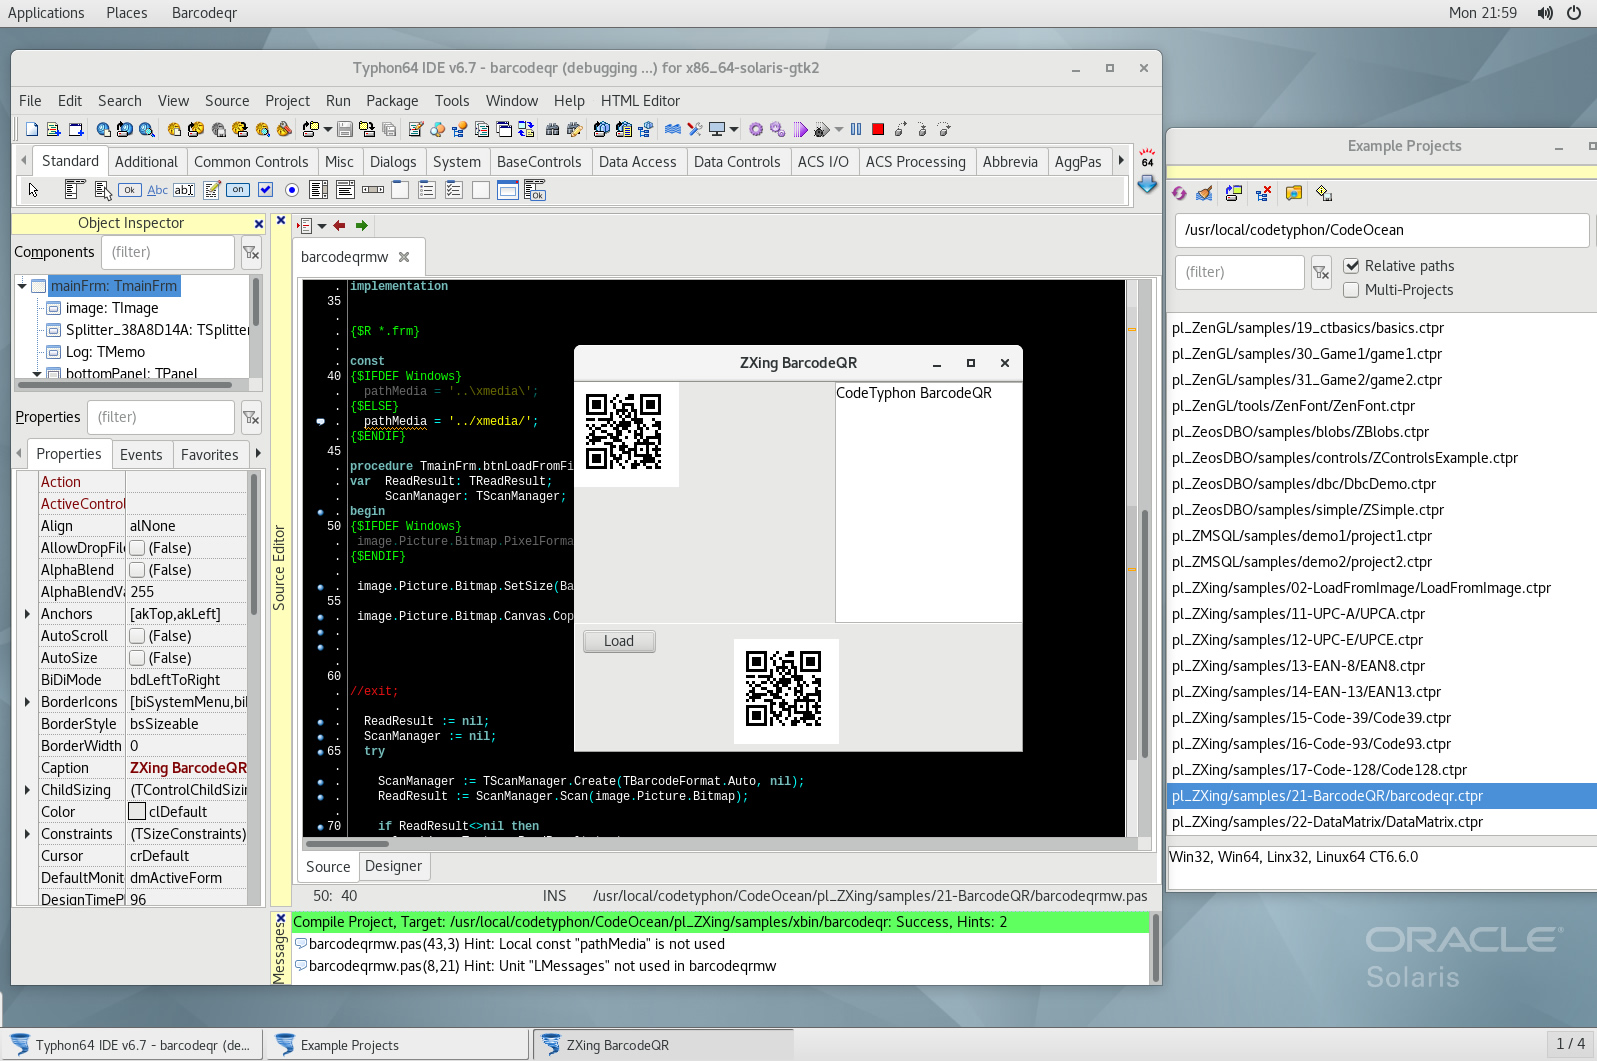The width and height of the screenshot is (1597, 1061).
Task: Click the 'pathMedia is not used' hint message
Action: tap(516, 944)
